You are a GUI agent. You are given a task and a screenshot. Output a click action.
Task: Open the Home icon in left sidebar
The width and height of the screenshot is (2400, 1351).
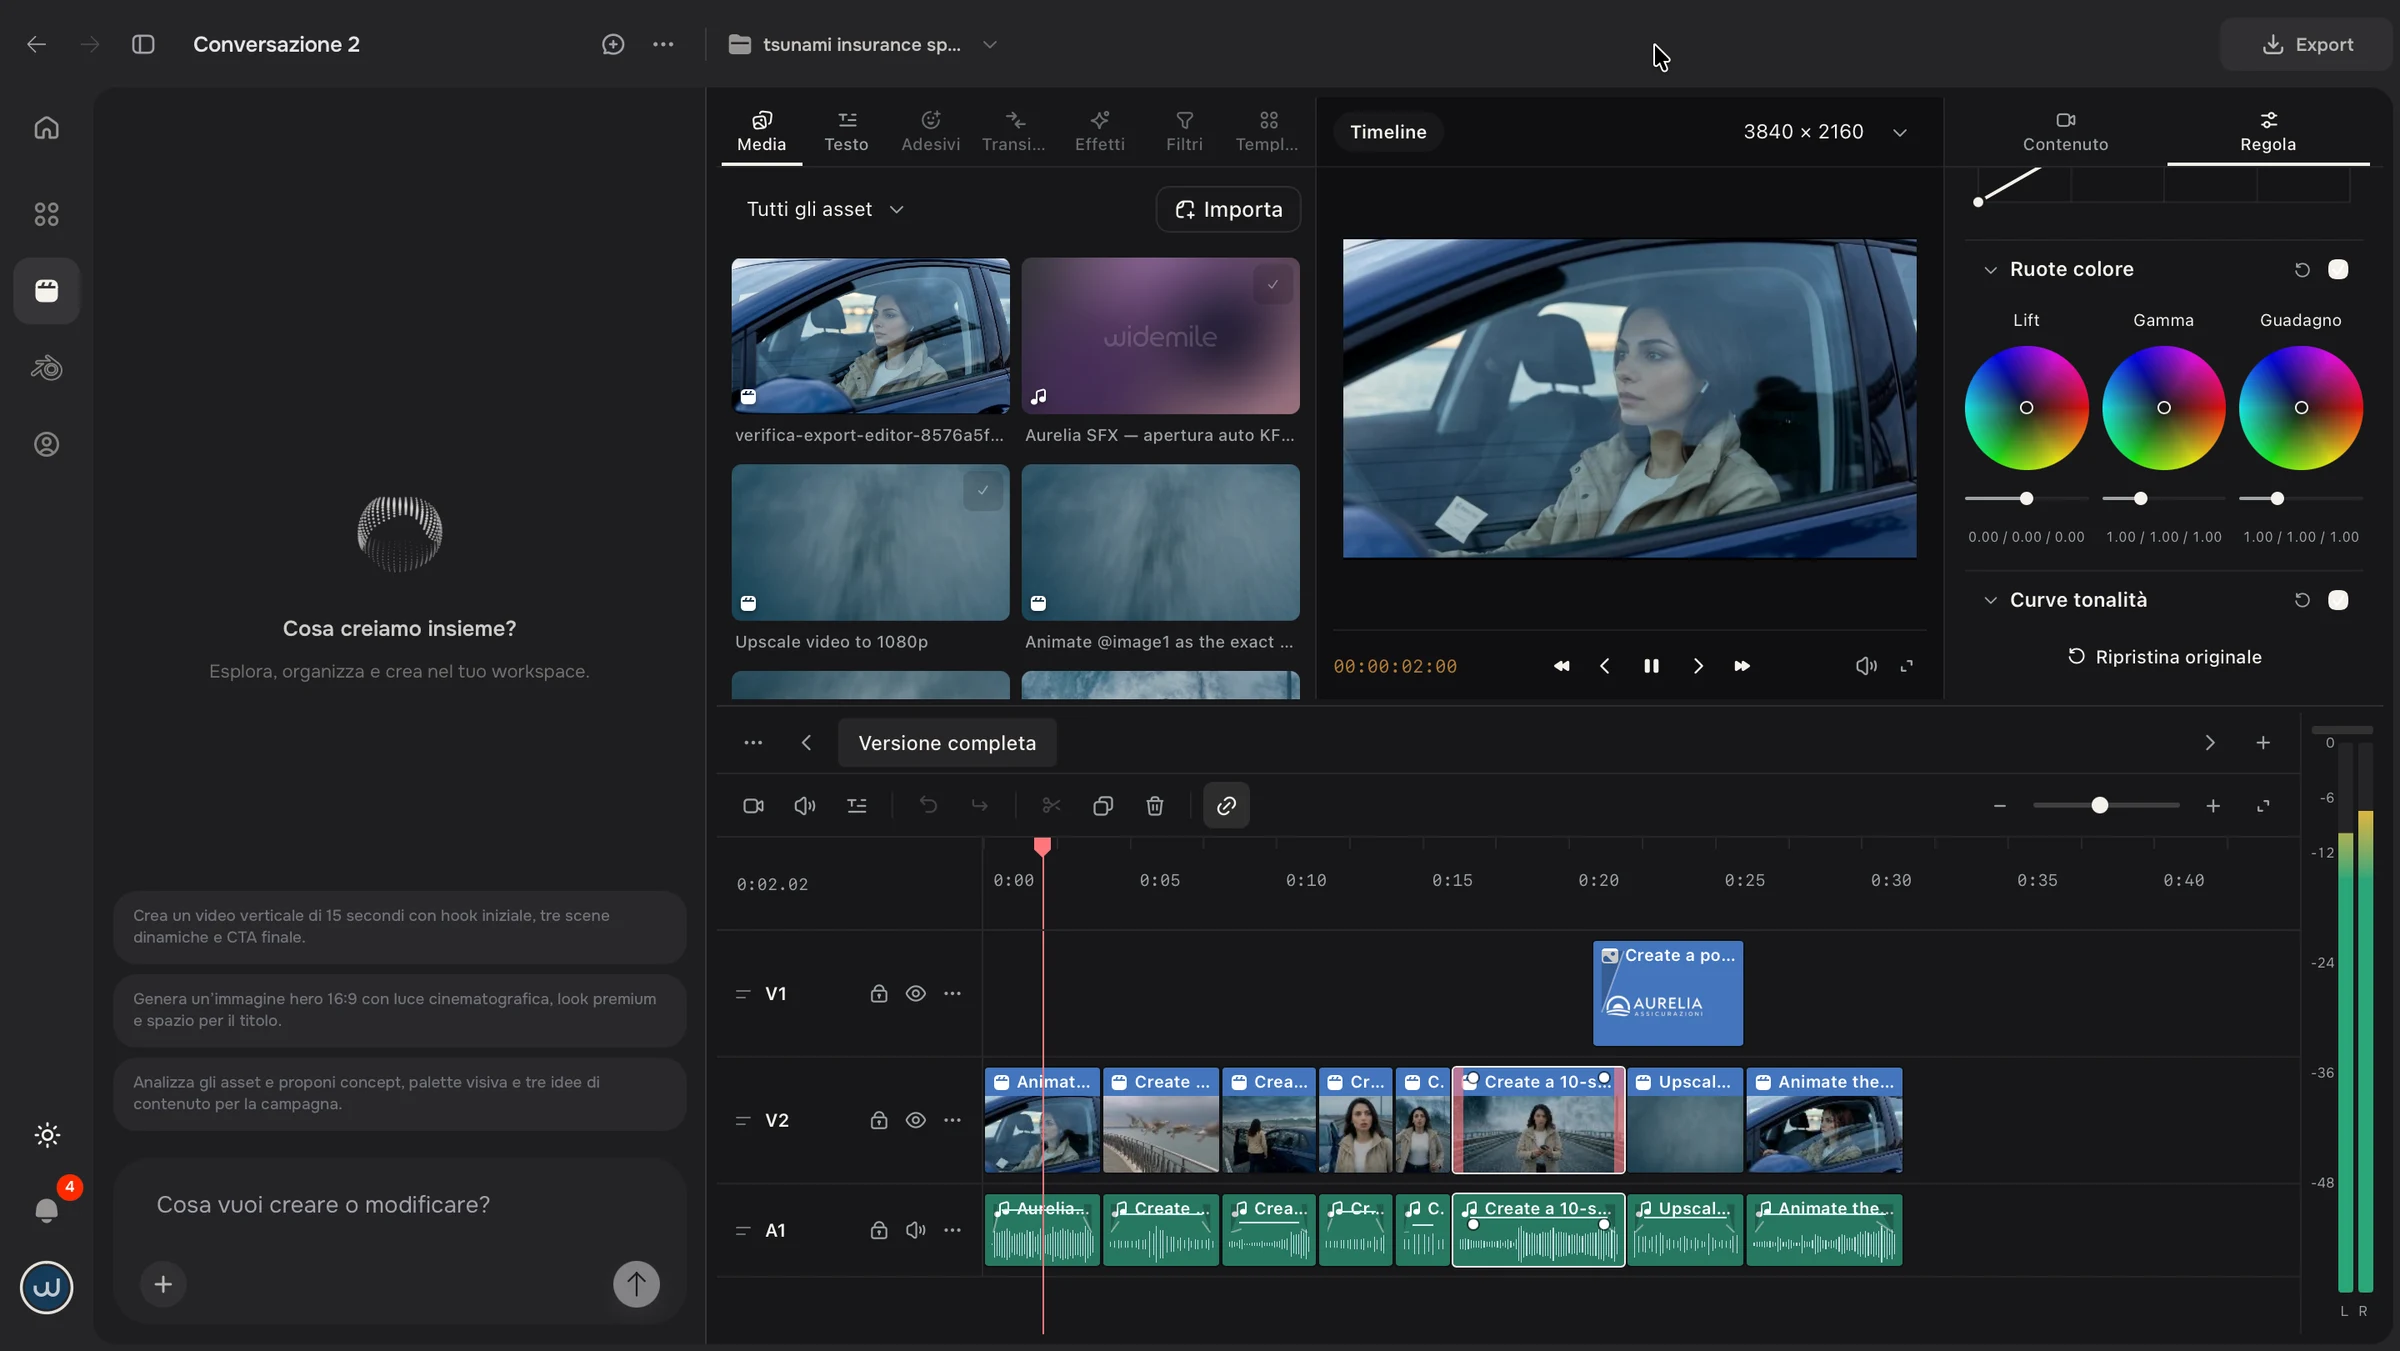[46, 128]
